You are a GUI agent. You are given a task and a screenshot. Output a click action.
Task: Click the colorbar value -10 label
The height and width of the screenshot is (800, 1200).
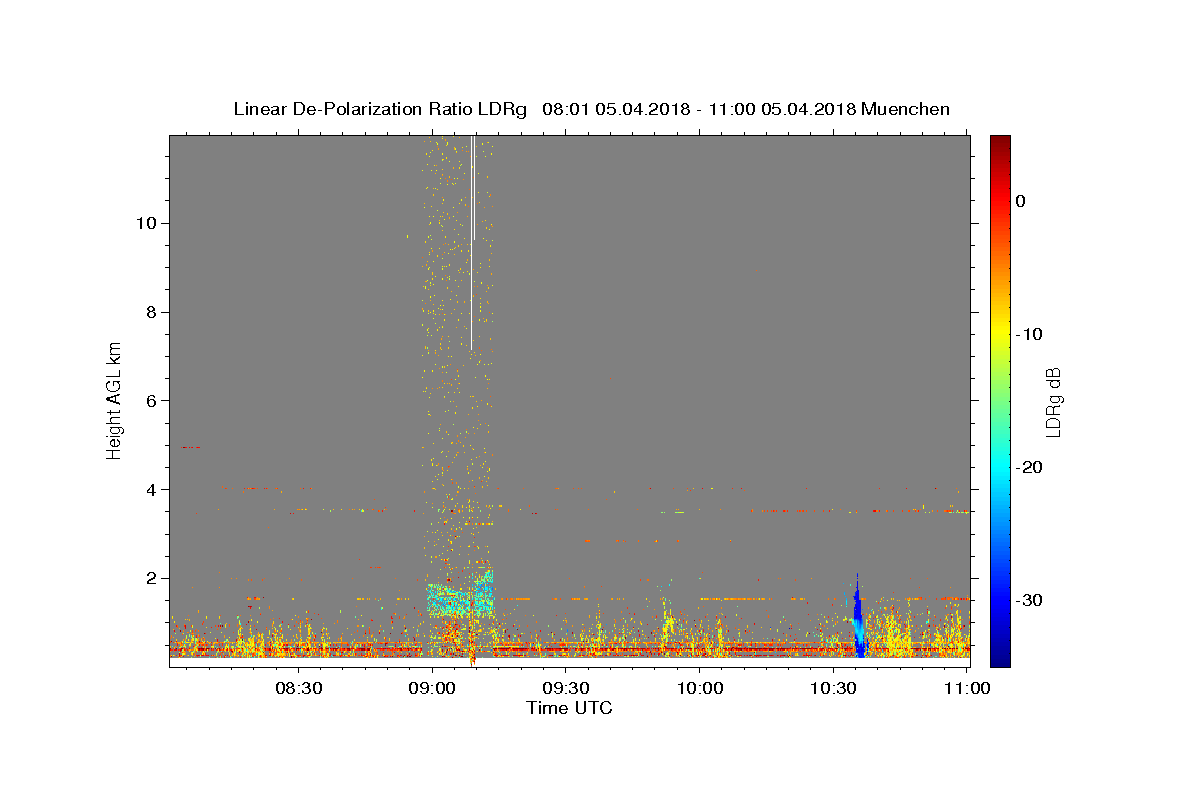1029,334
